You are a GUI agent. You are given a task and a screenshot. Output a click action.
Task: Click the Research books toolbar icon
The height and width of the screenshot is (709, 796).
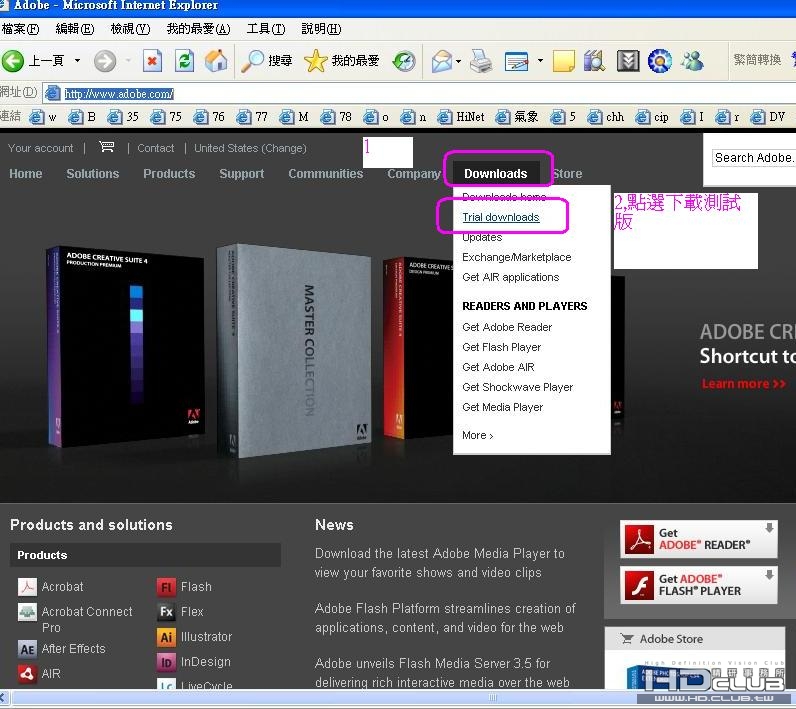click(x=595, y=61)
